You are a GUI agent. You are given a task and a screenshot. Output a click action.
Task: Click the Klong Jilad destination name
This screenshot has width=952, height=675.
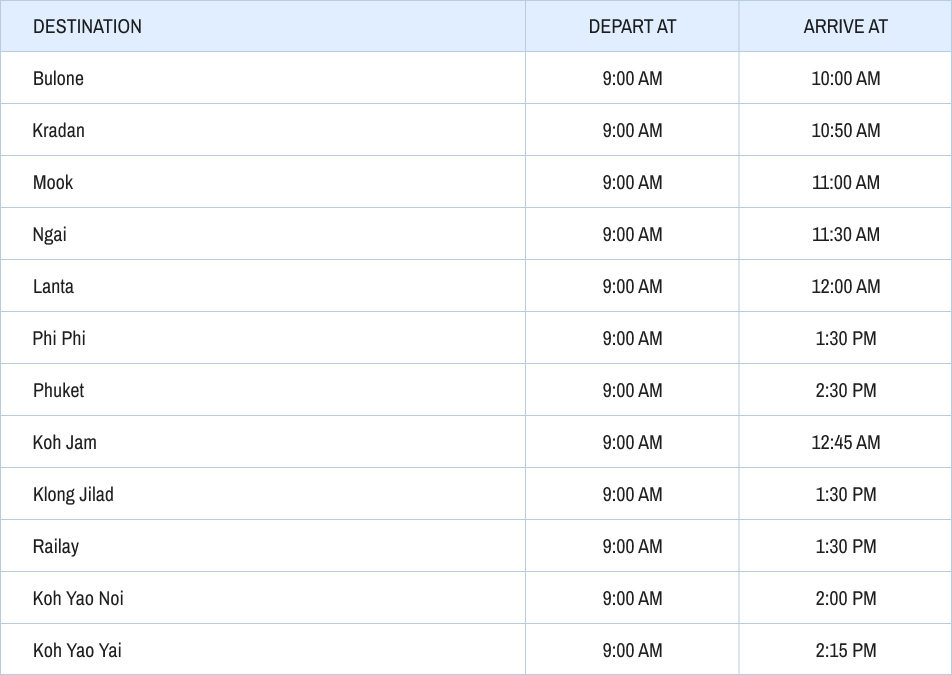[x=73, y=494]
